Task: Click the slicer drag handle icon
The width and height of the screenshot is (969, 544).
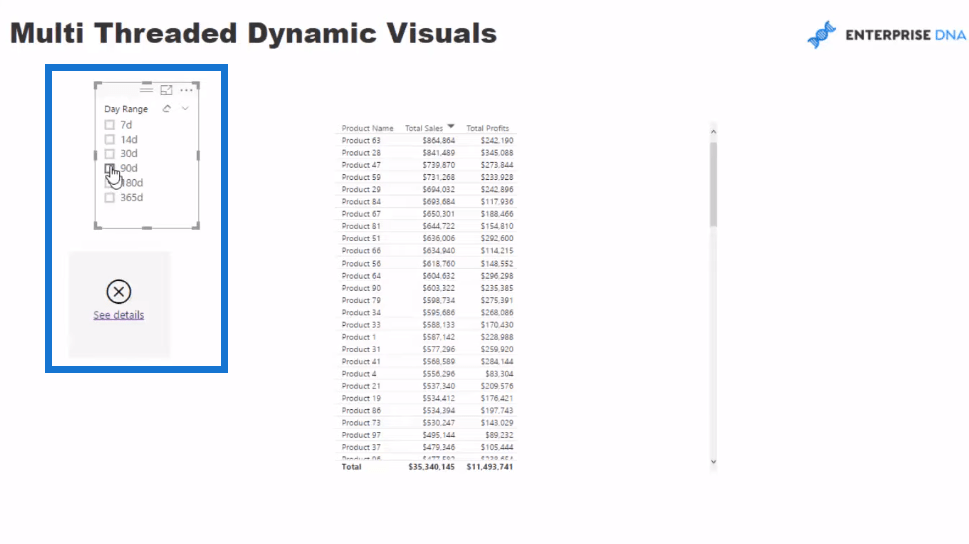Action: 146,90
